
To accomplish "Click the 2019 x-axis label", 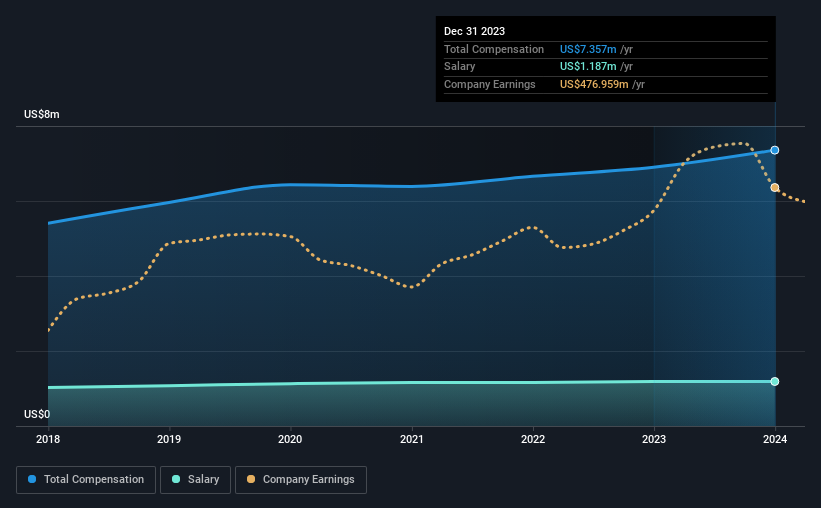I will pyautogui.click(x=169, y=439).
